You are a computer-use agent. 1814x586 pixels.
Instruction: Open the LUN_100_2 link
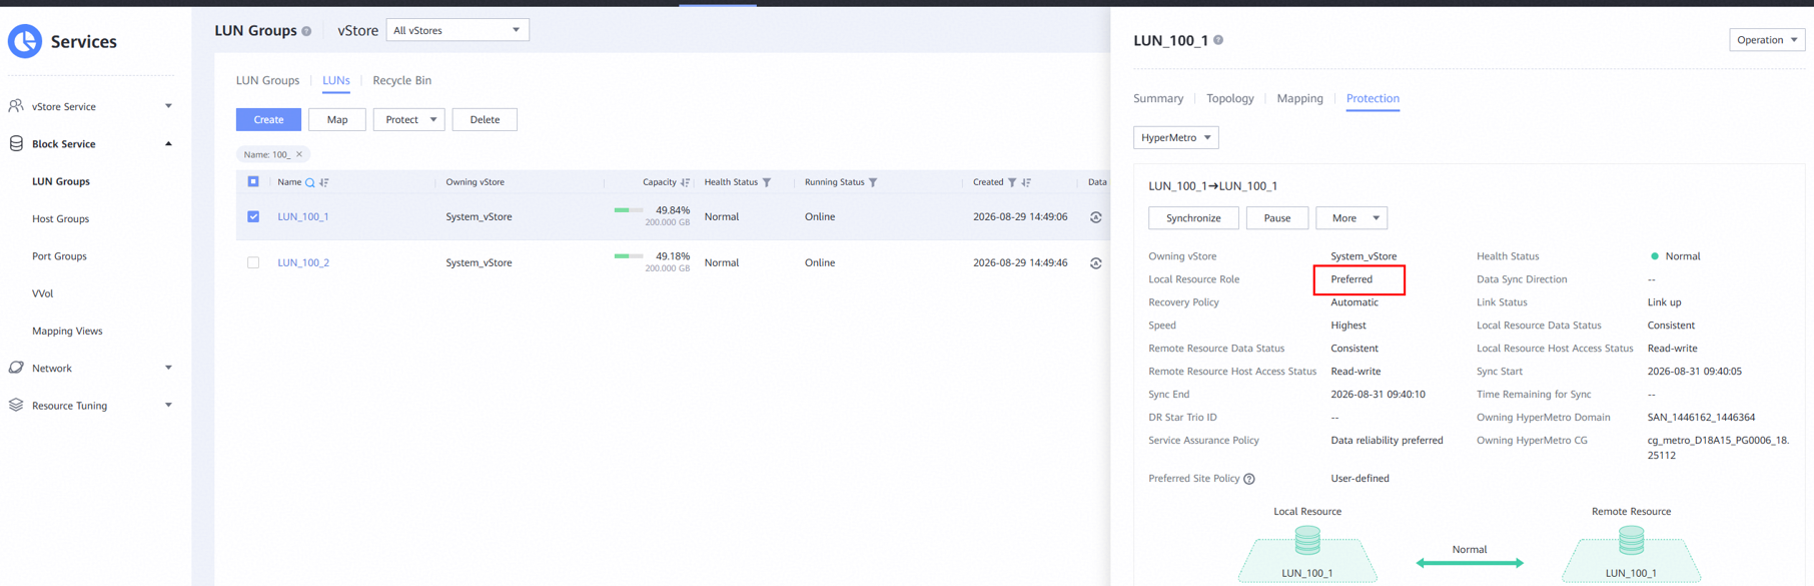tap(303, 262)
